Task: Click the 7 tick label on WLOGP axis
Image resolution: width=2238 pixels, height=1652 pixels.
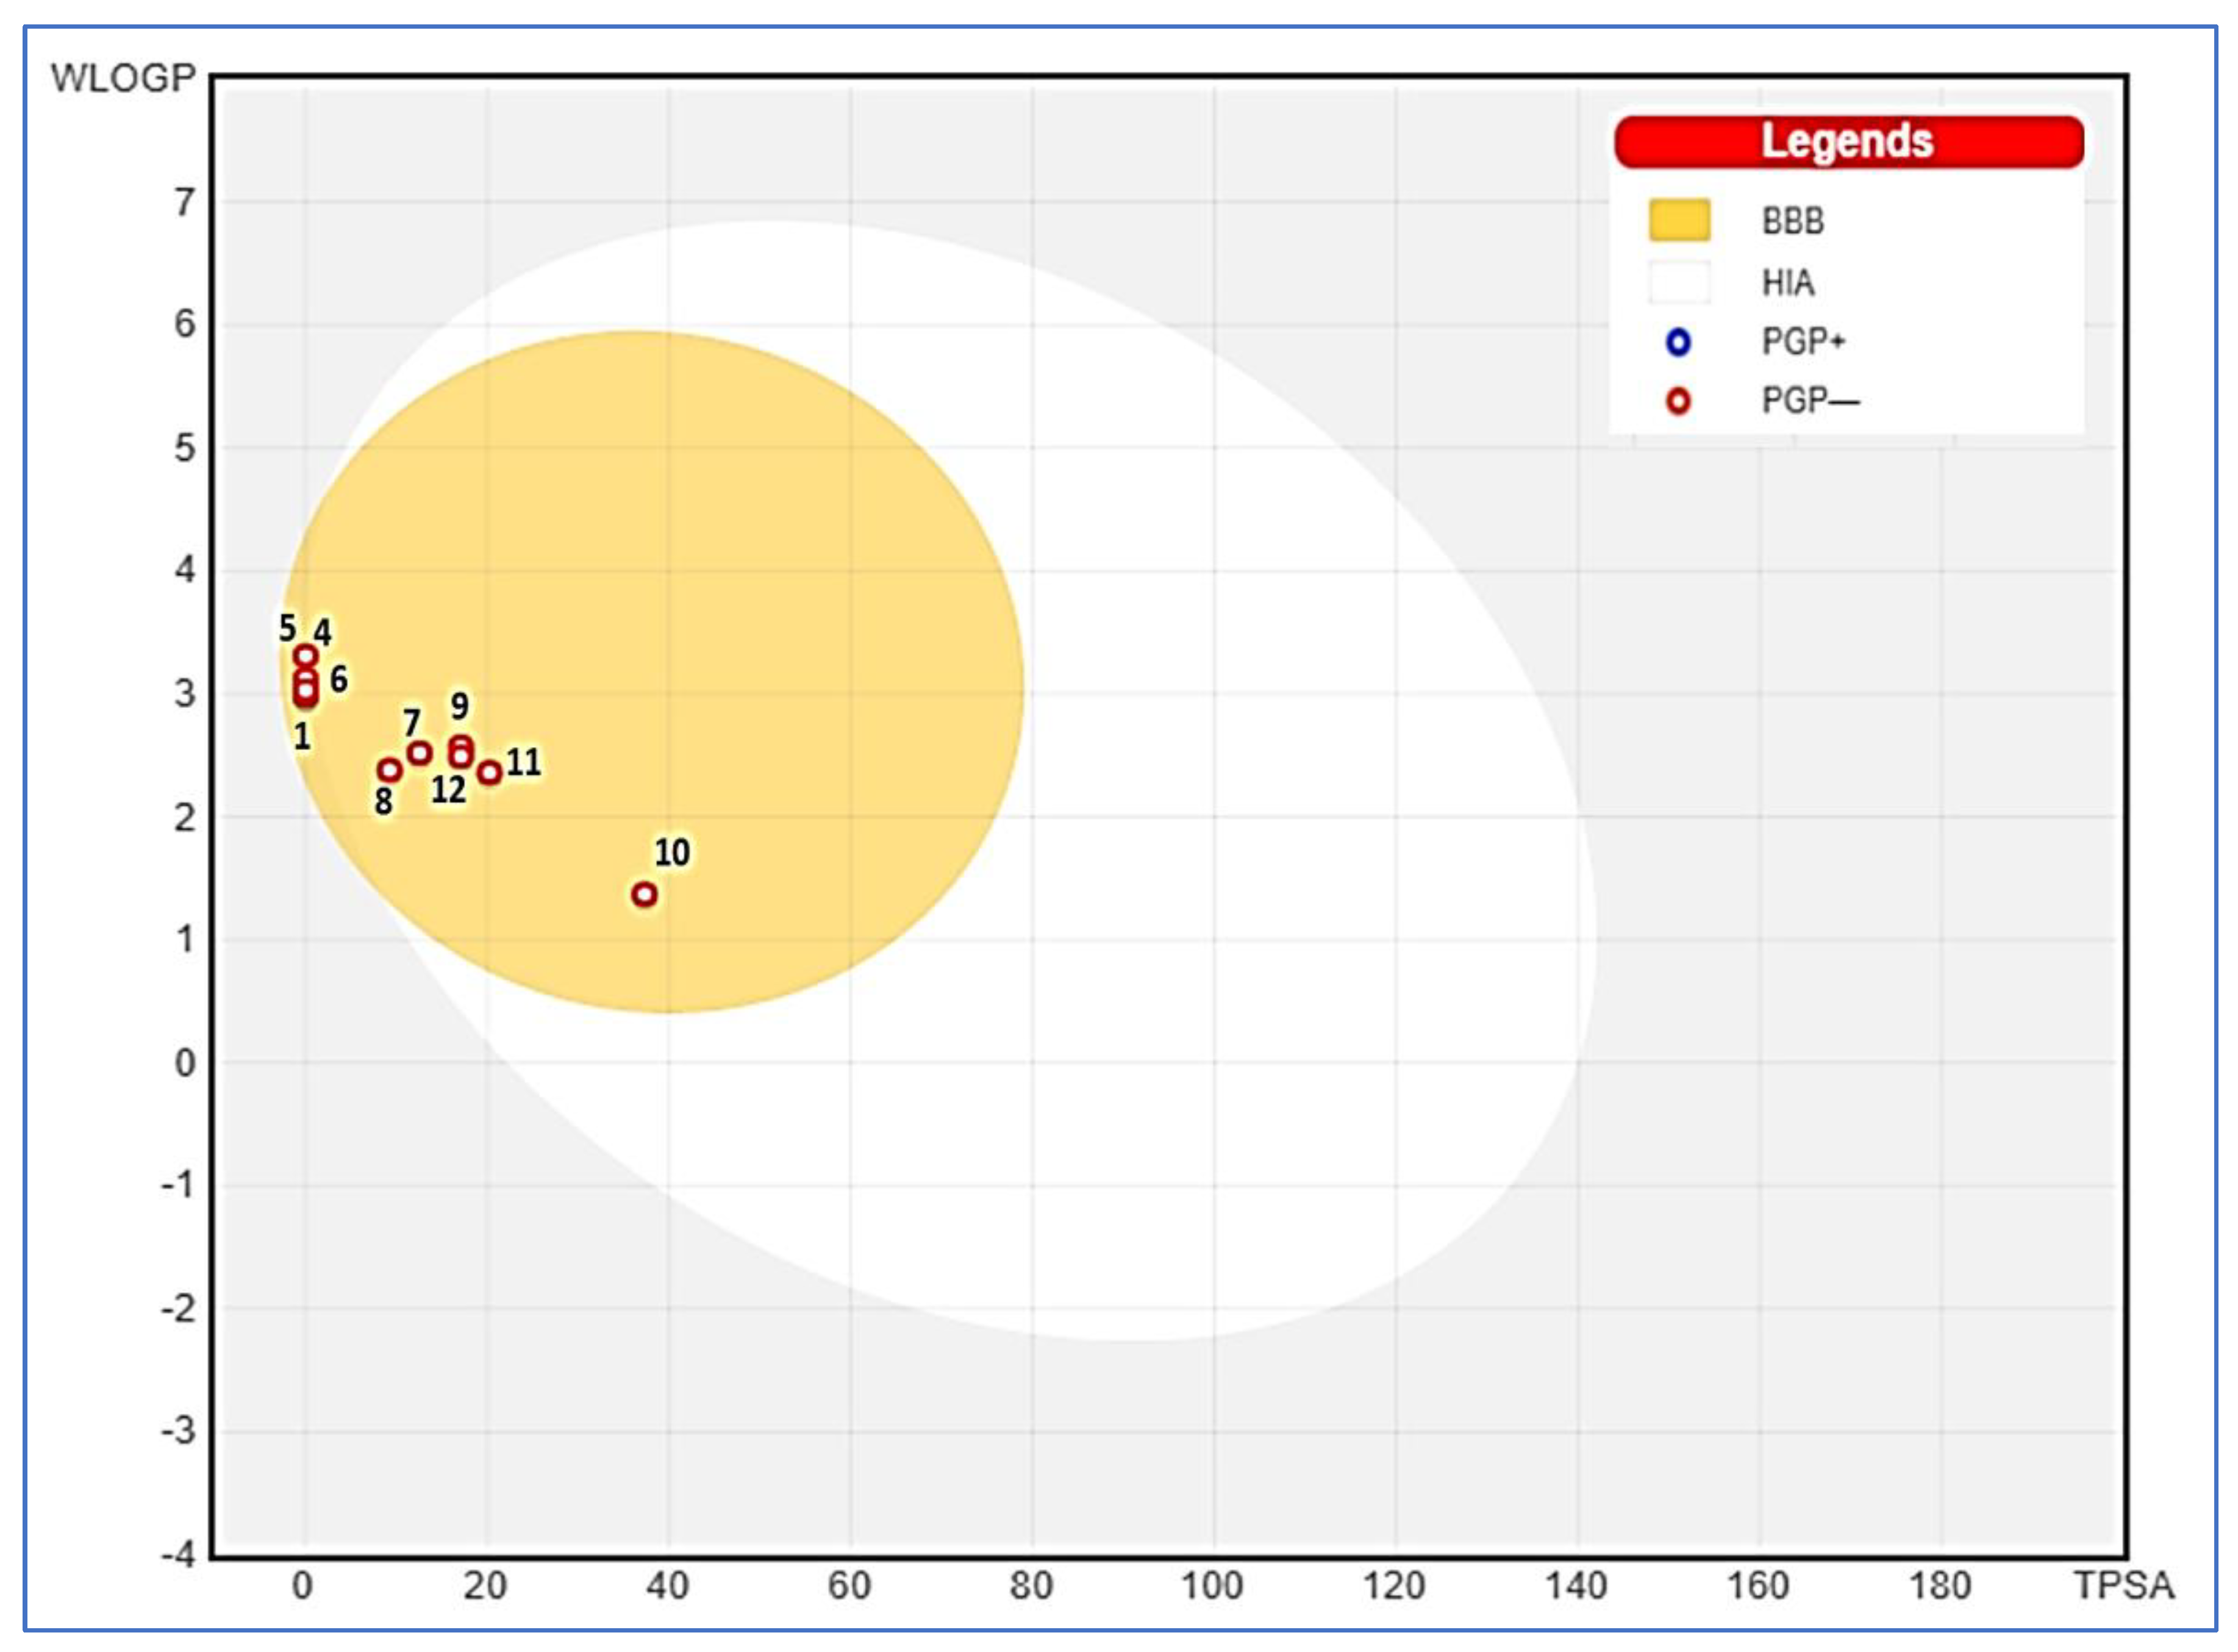Action: pyautogui.click(x=185, y=203)
